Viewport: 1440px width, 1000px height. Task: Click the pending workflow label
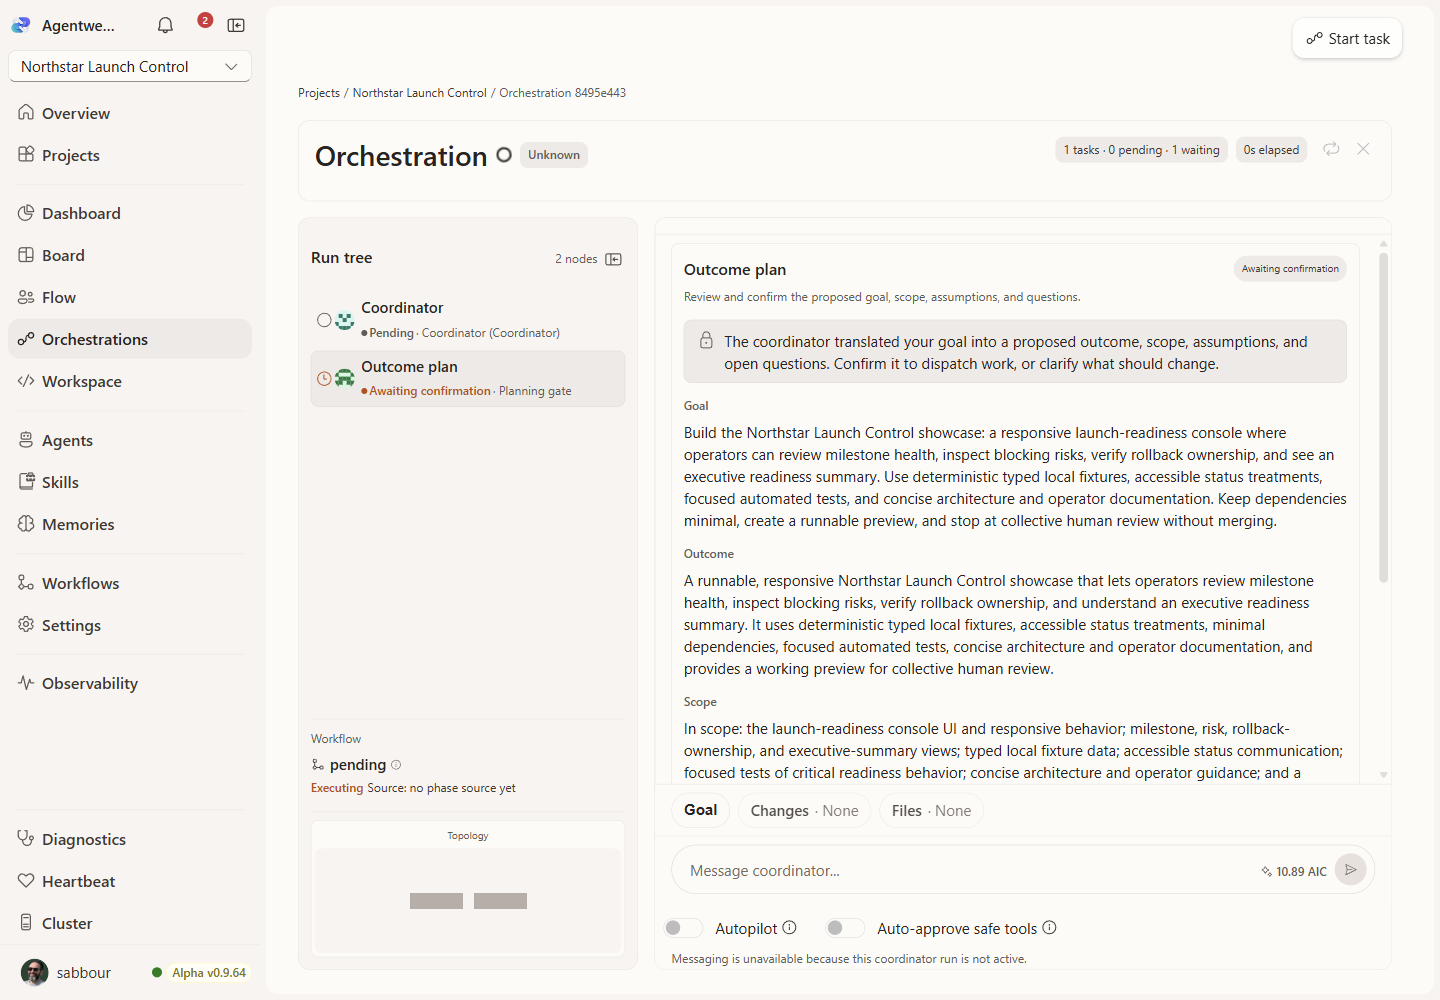click(358, 765)
